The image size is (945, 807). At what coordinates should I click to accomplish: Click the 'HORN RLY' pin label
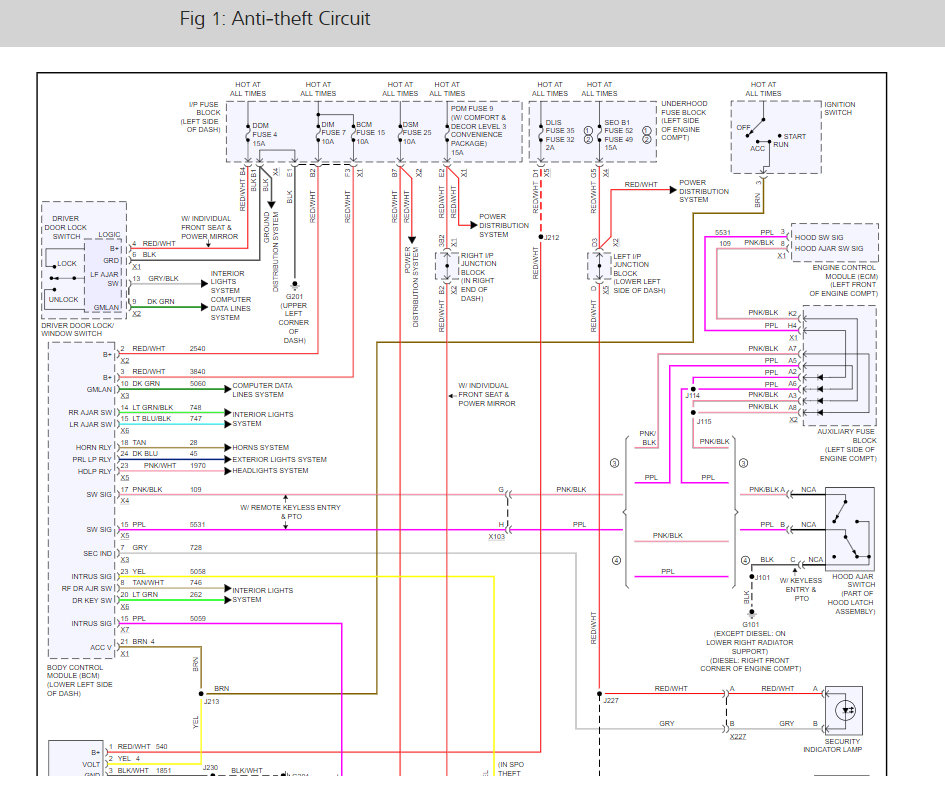[94, 447]
